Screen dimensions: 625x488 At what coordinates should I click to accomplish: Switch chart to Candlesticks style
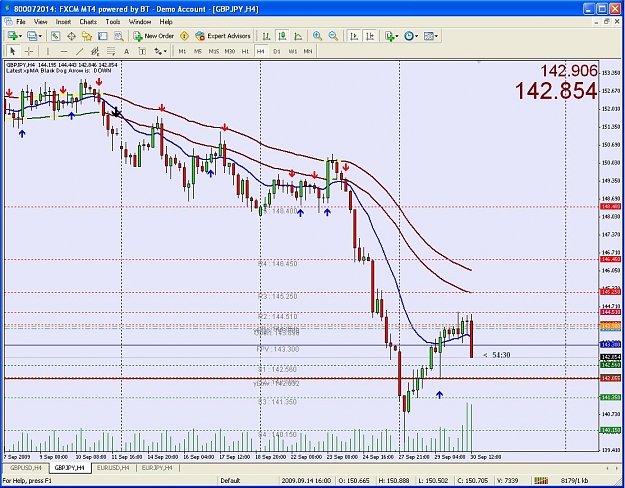click(x=282, y=36)
